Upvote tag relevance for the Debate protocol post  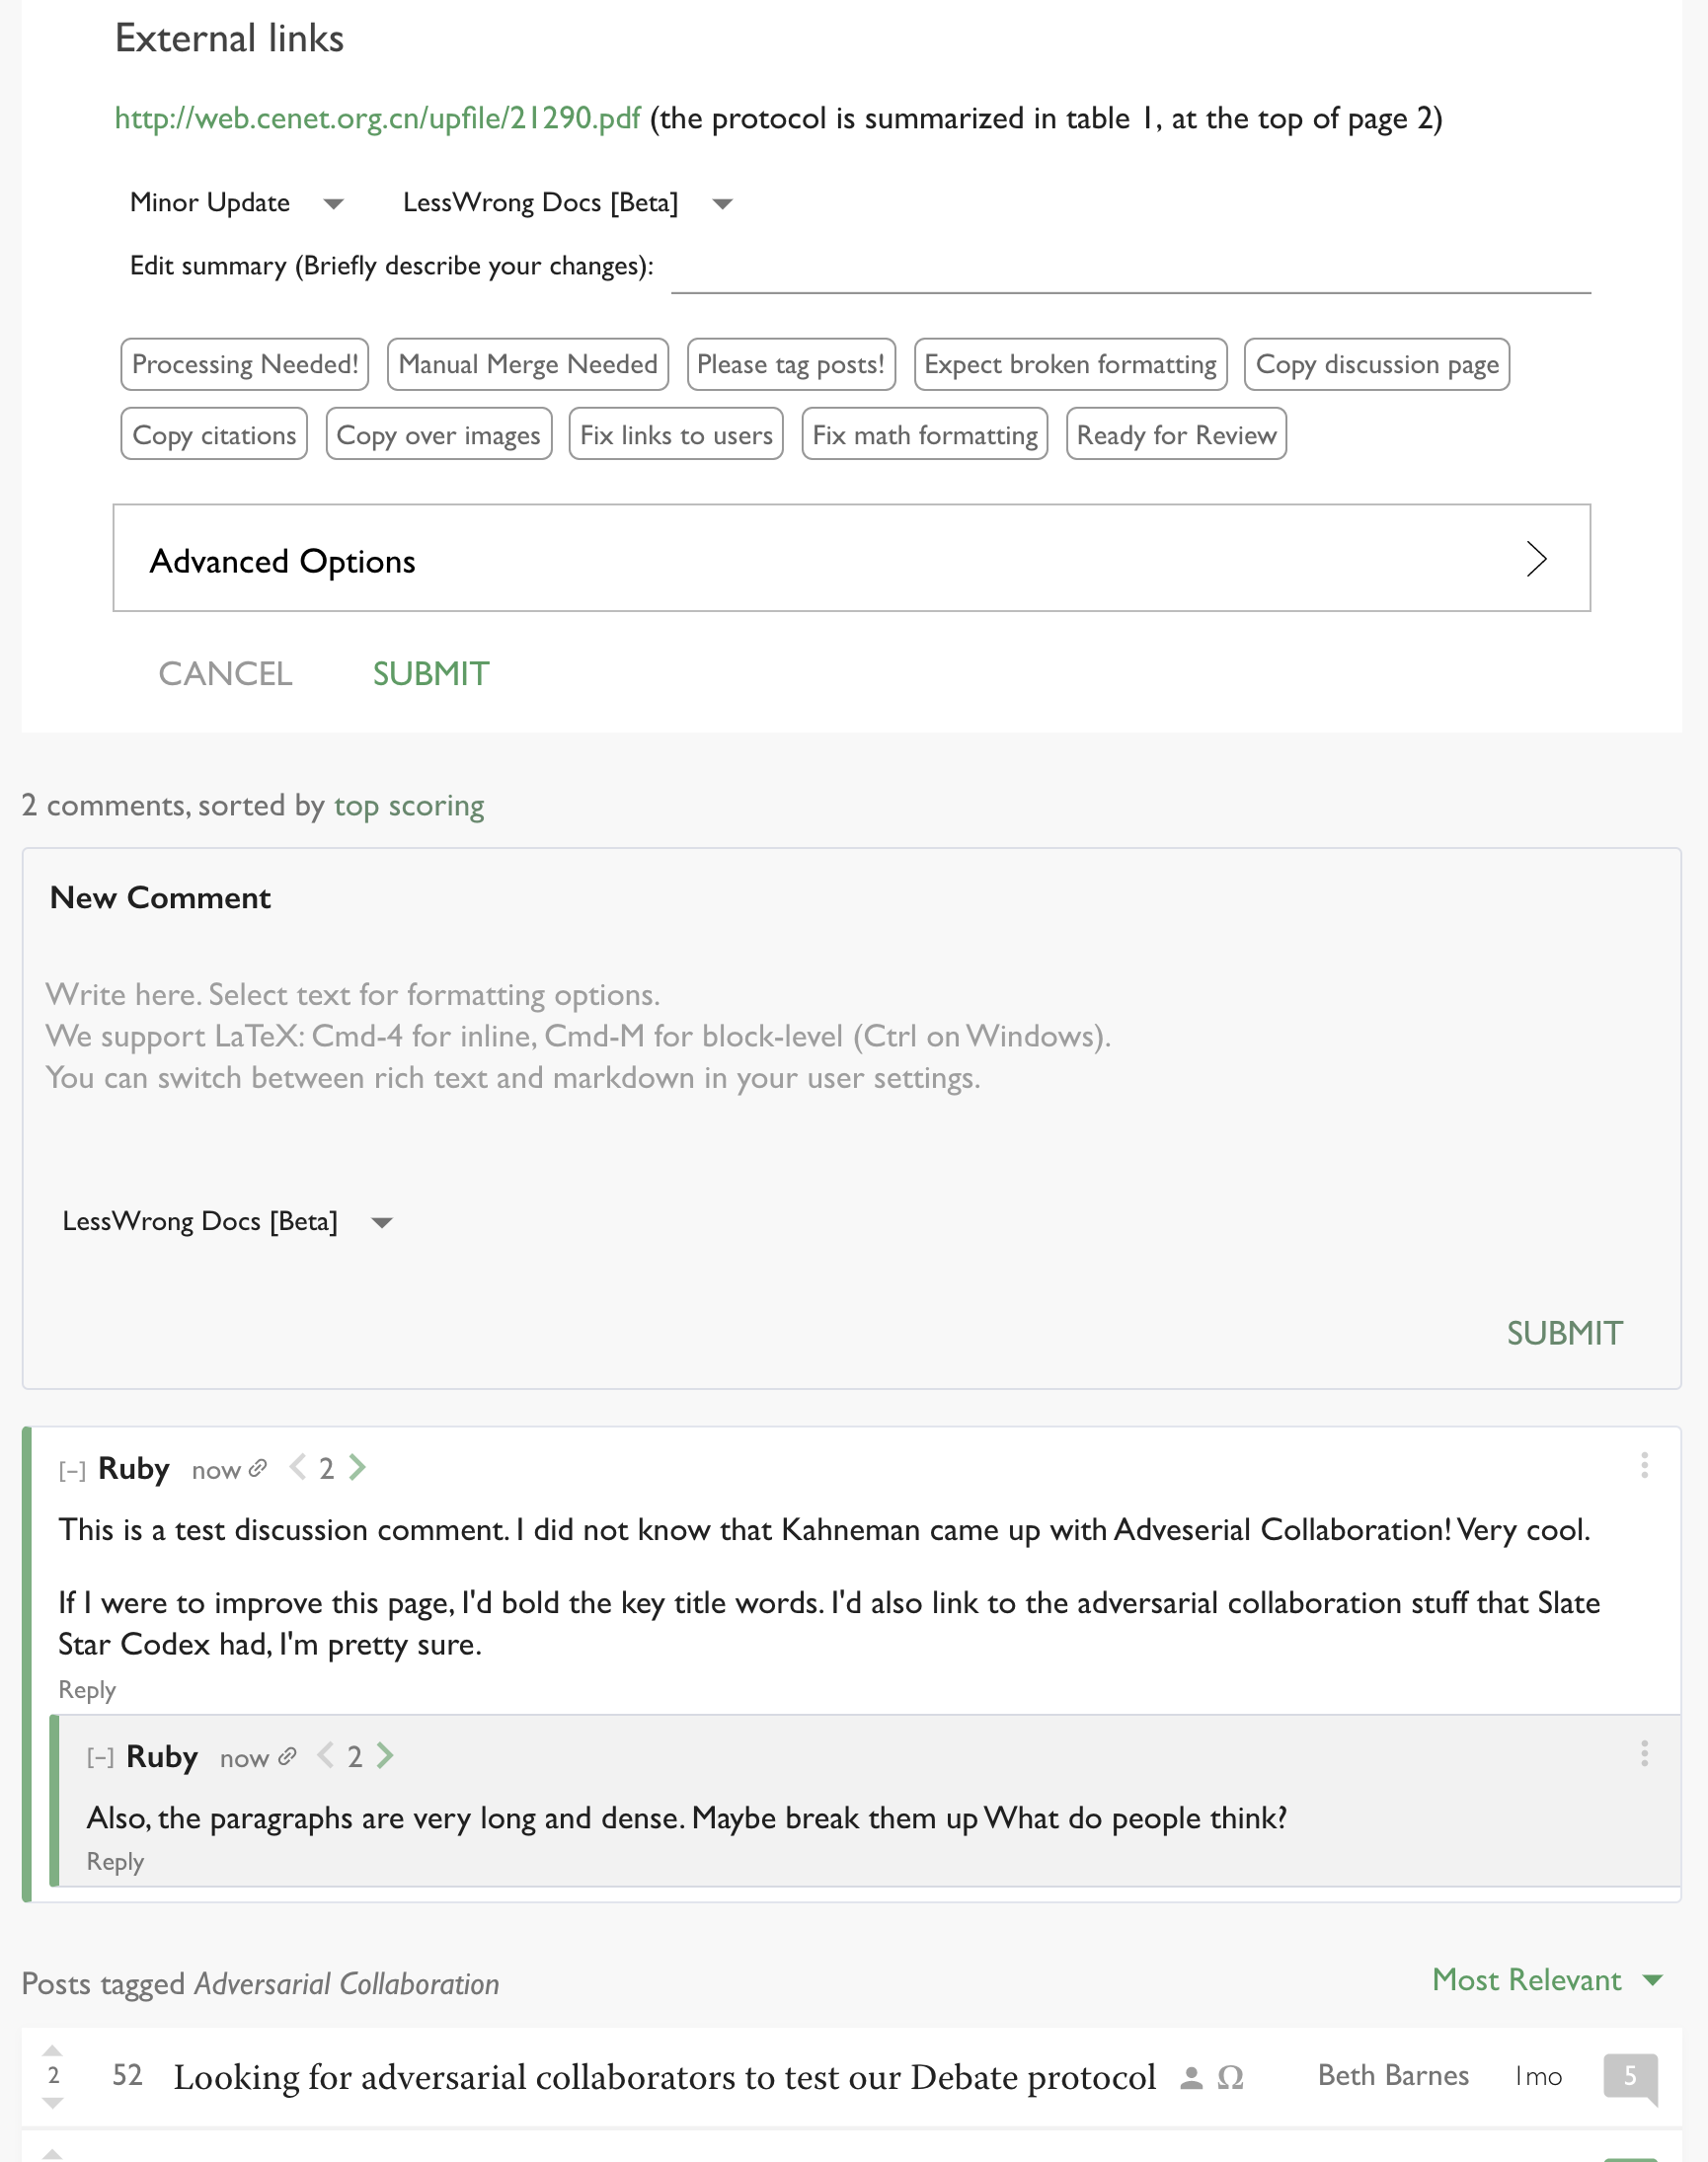[x=54, y=2050]
